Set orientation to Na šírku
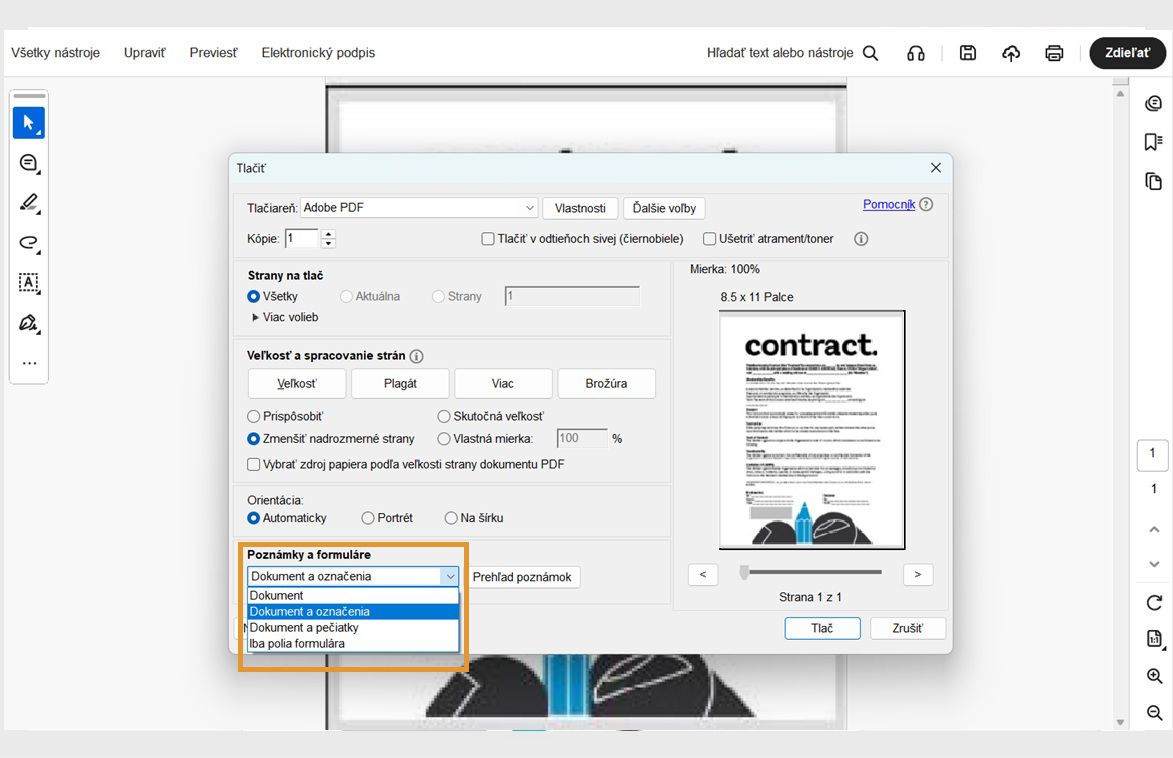 [x=451, y=518]
